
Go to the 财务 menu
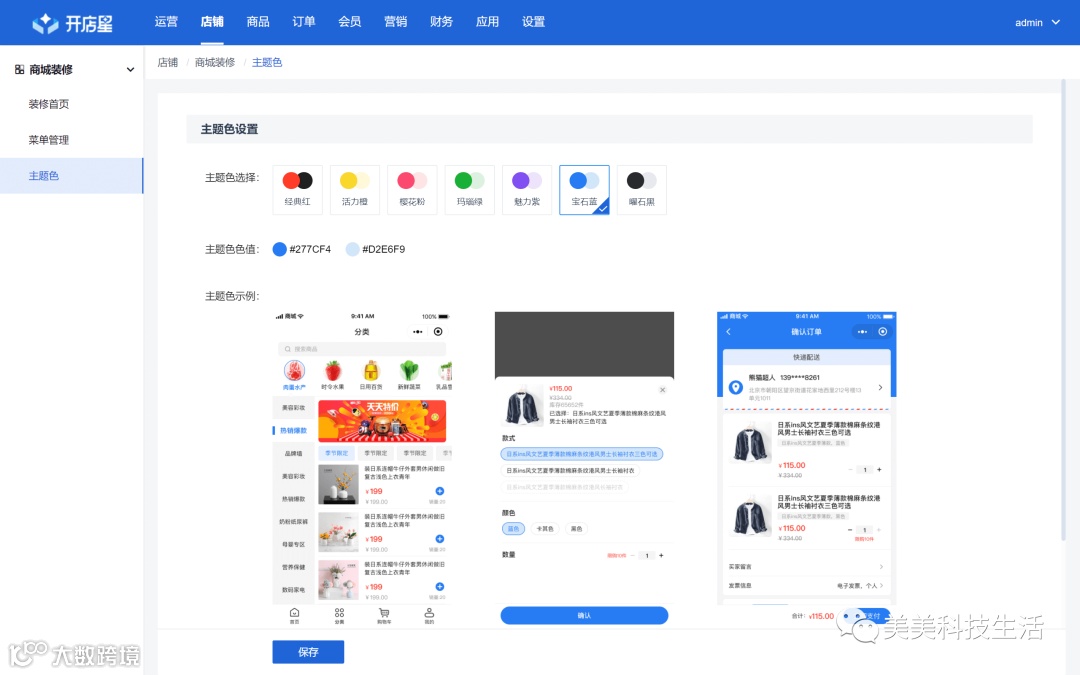click(442, 21)
